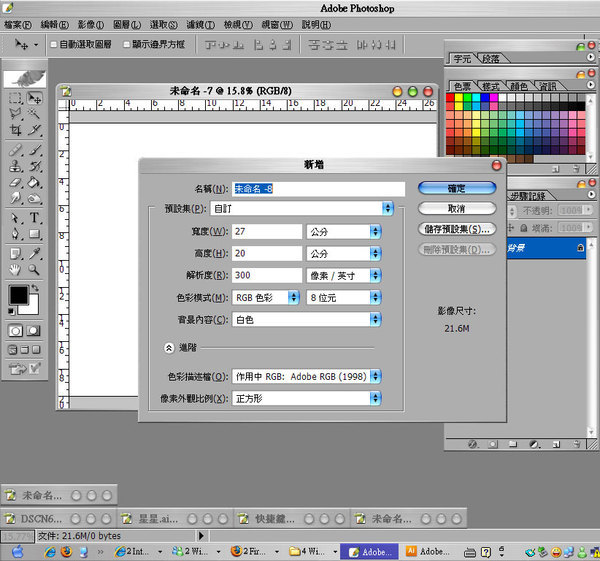This screenshot has width=600, height=561.
Task: Select the Move tool in the toolbox
Action: point(35,98)
